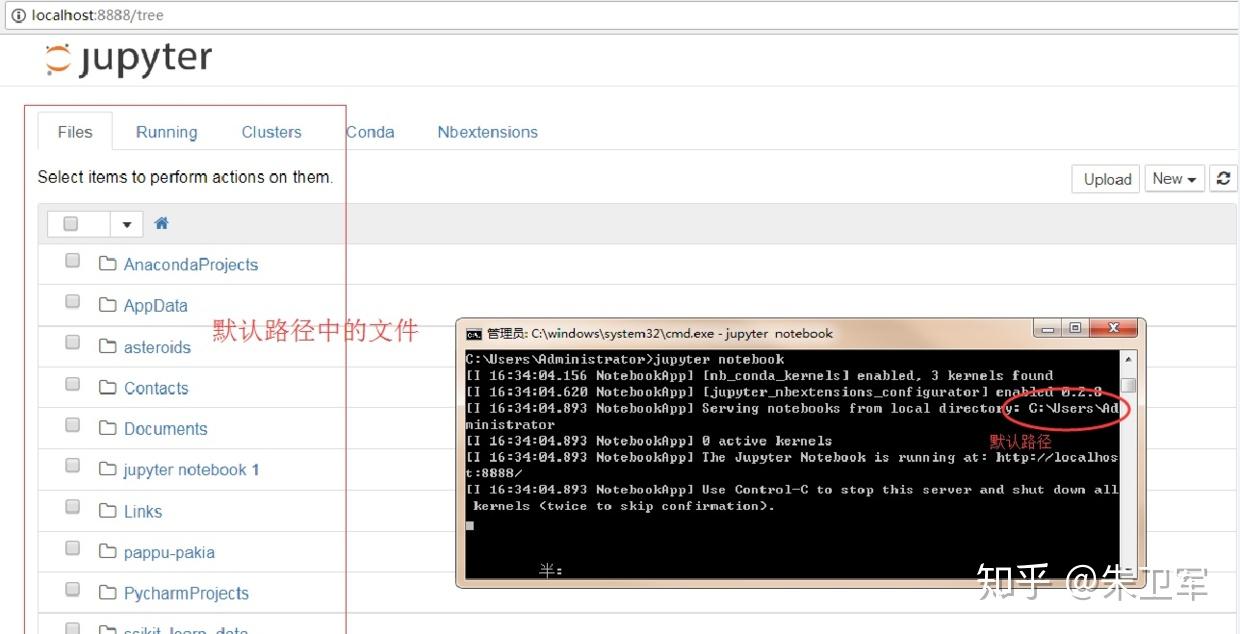Open the jupyter notebook 1 folder
The width and height of the screenshot is (1240, 634).
point(190,470)
